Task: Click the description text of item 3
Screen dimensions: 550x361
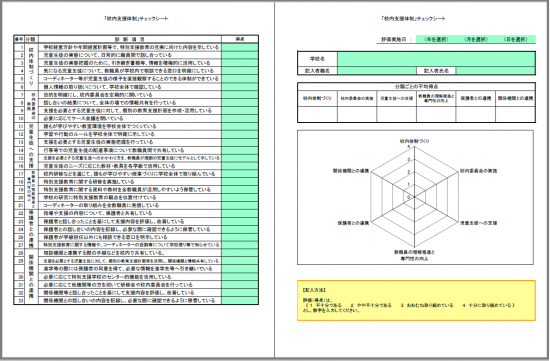Action: 127,63
